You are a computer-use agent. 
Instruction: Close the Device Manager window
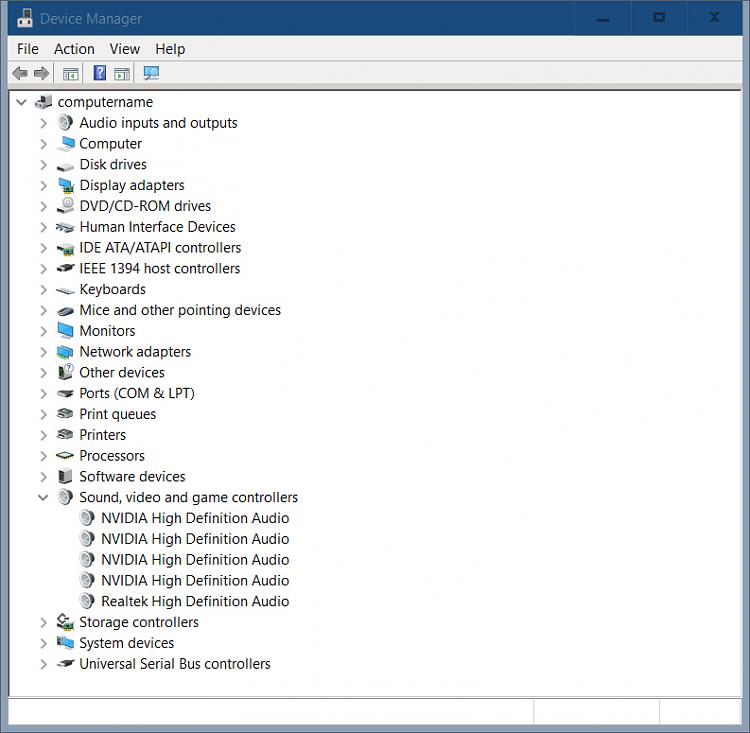[714, 18]
